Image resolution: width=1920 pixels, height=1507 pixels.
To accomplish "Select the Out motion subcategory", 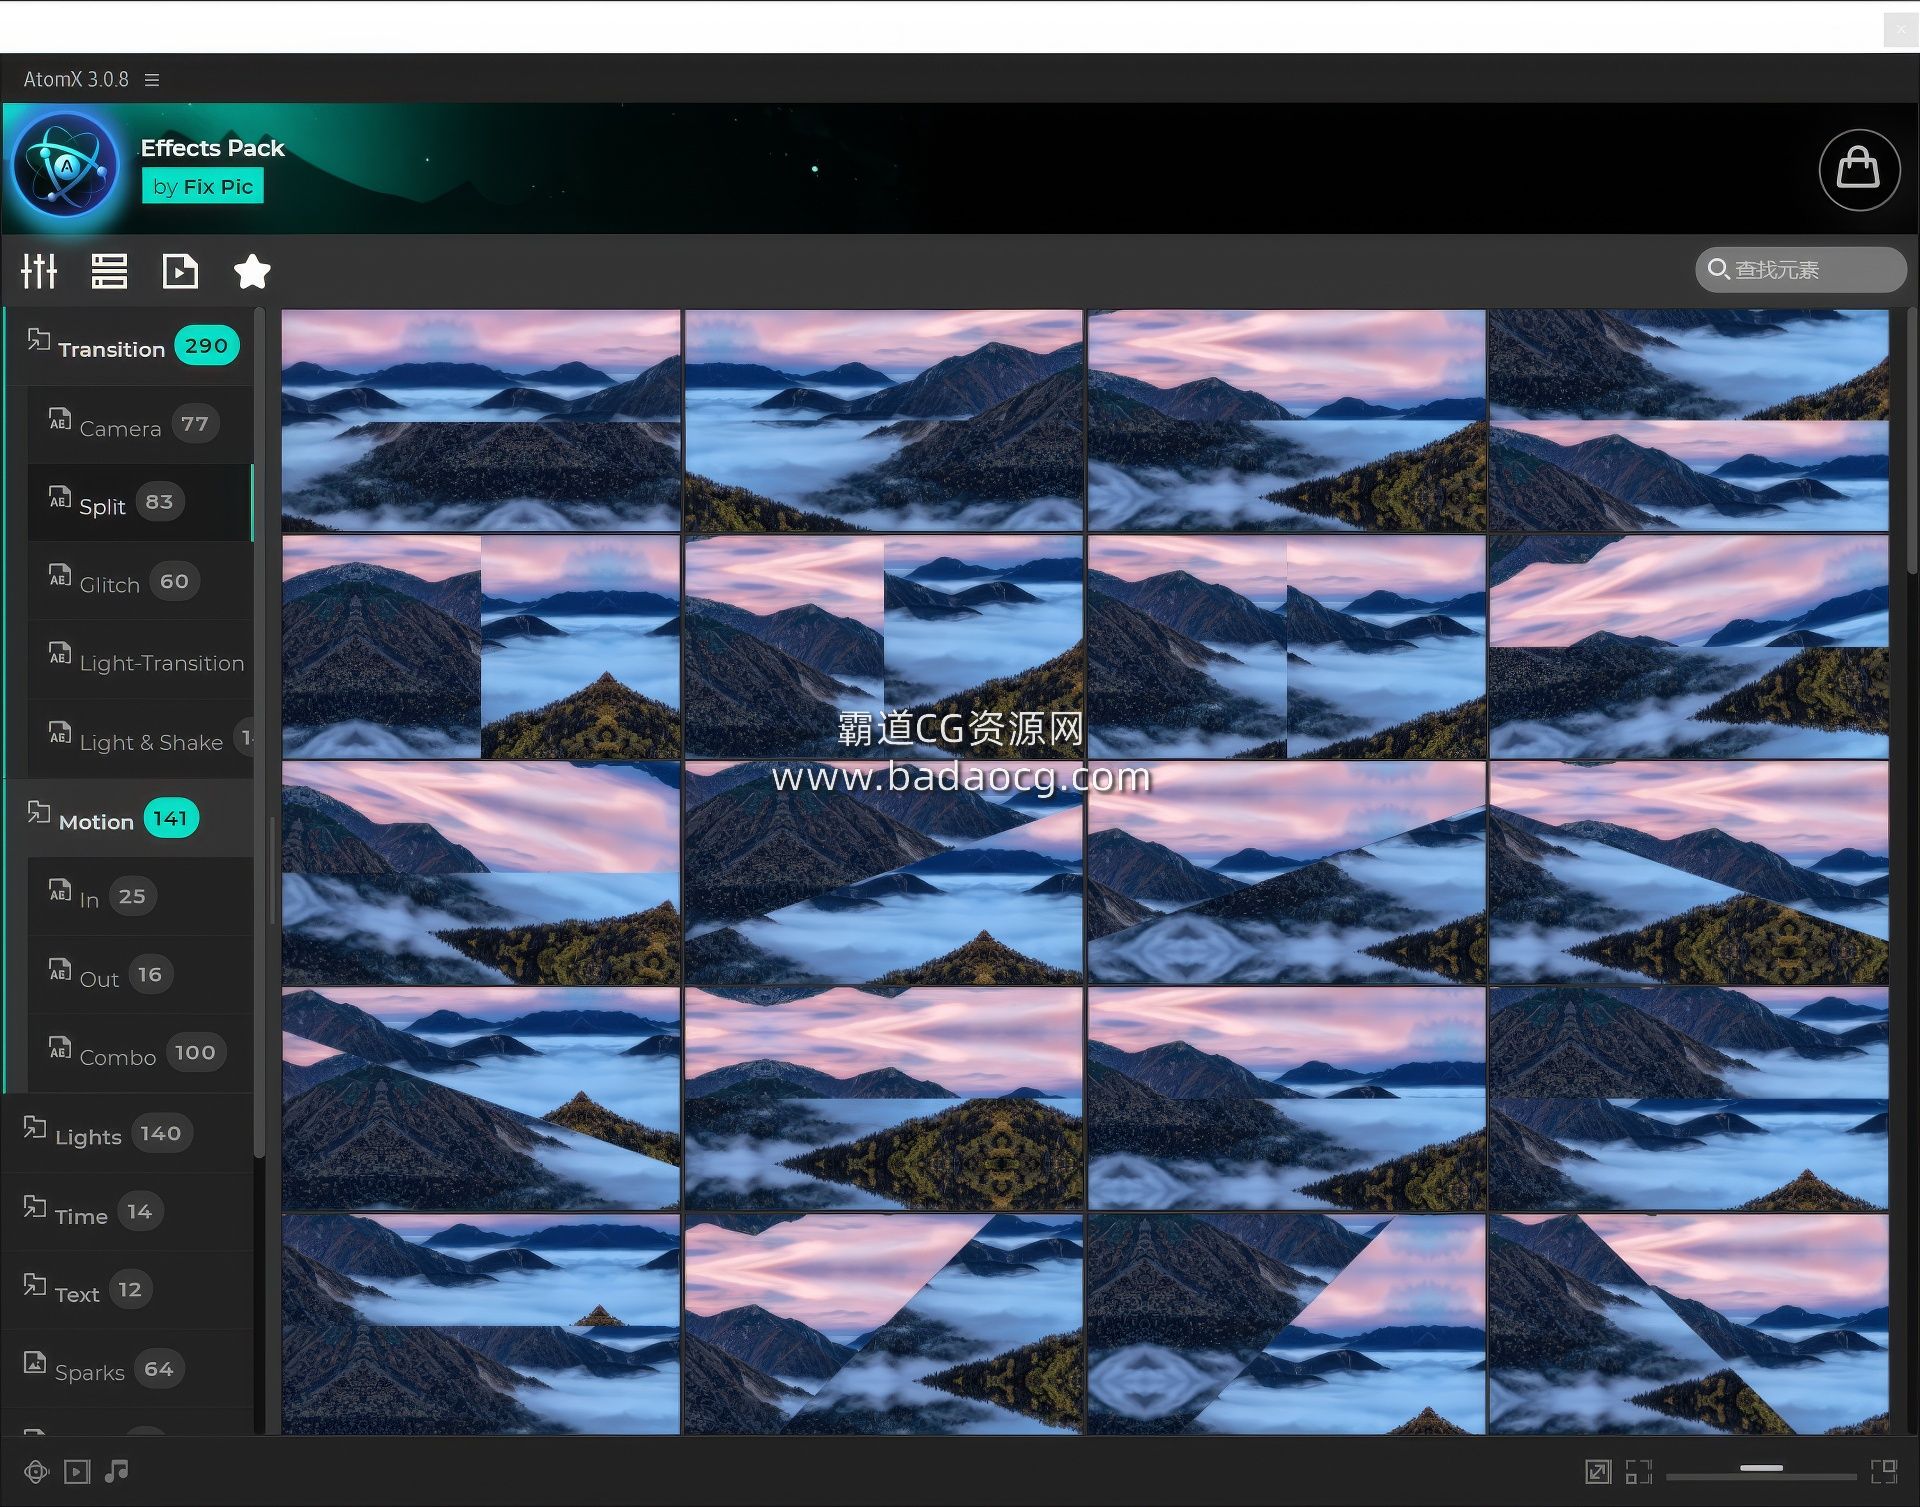I will pos(140,975).
